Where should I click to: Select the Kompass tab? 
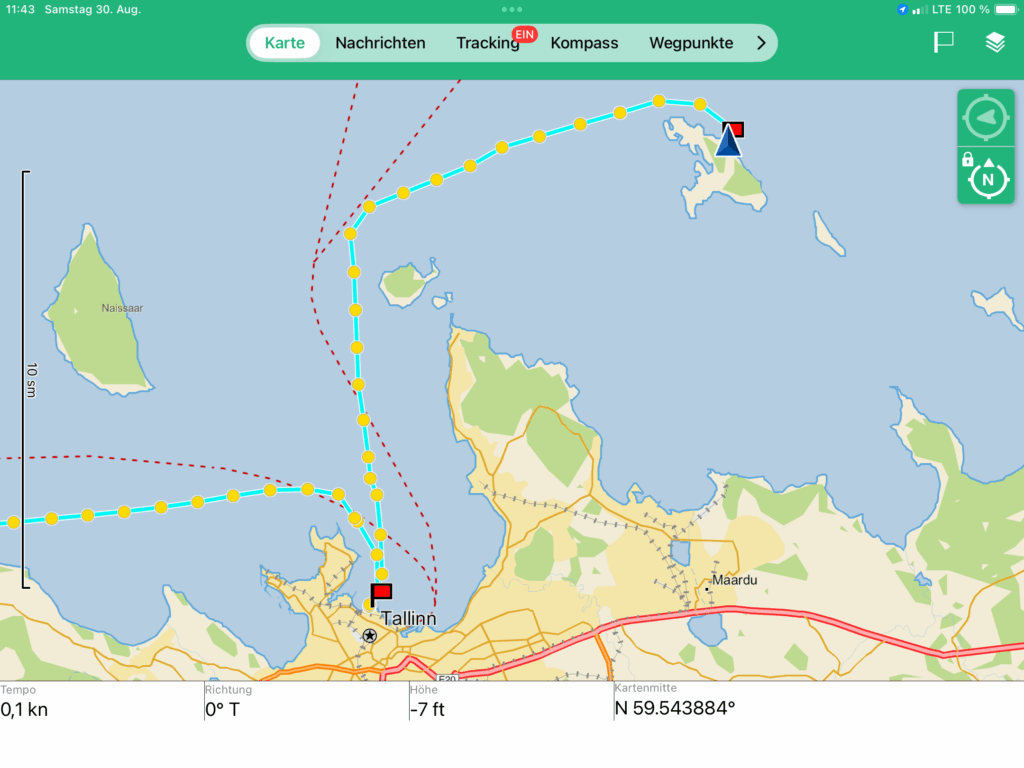(584, 43)
